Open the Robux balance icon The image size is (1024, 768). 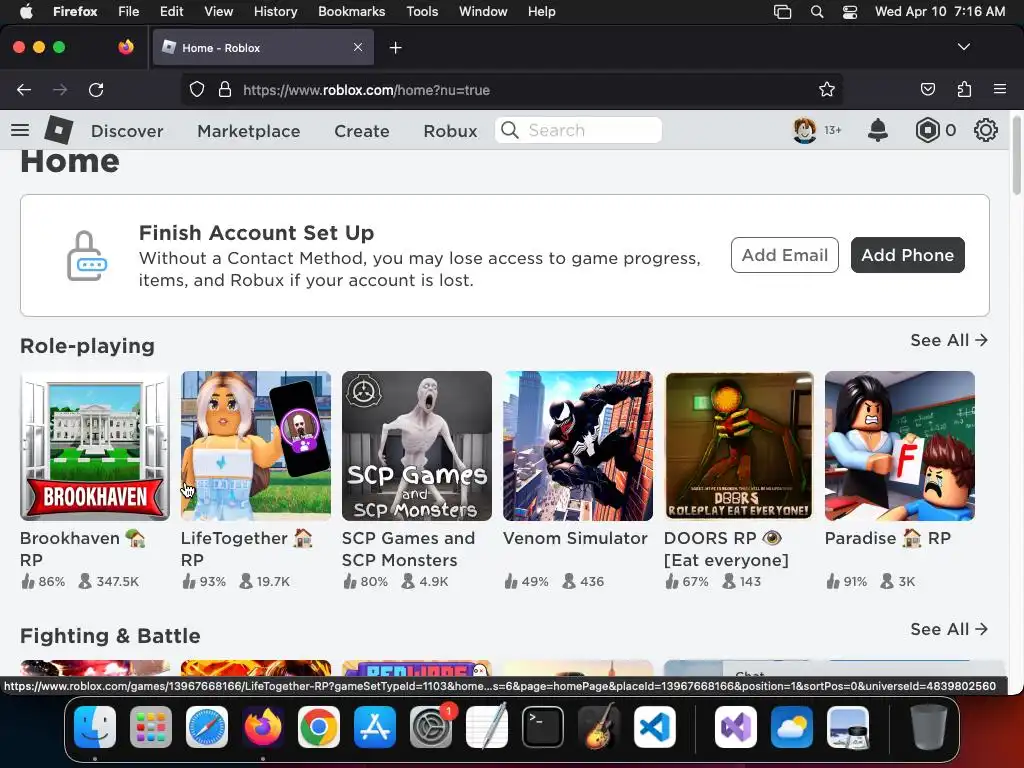point(927,130)
